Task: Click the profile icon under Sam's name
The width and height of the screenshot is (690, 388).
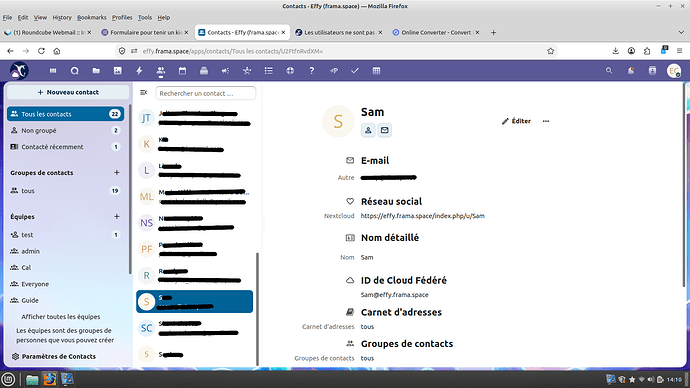Action: pyautogui.click(x=368, y=130)
